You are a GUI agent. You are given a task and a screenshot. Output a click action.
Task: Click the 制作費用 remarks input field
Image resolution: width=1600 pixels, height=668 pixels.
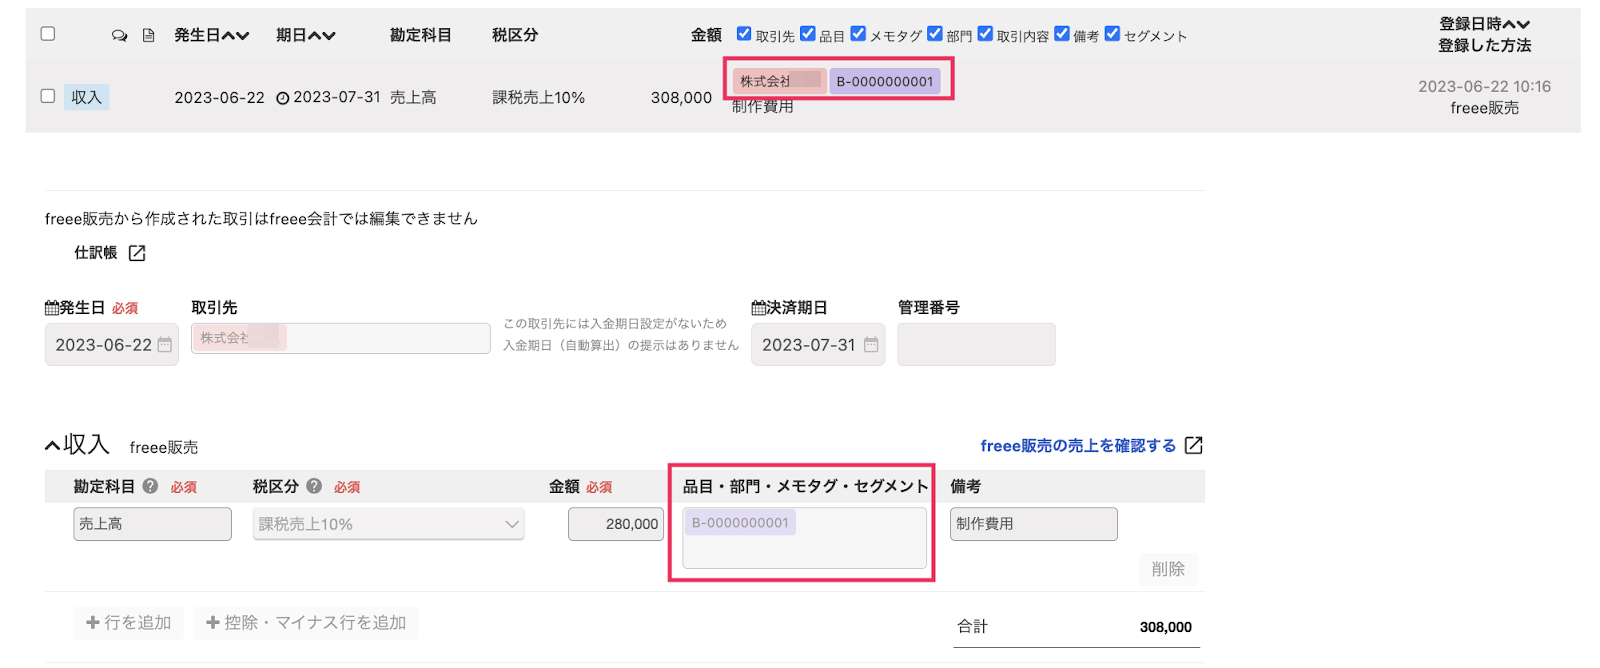click(x=1034, y=524)
